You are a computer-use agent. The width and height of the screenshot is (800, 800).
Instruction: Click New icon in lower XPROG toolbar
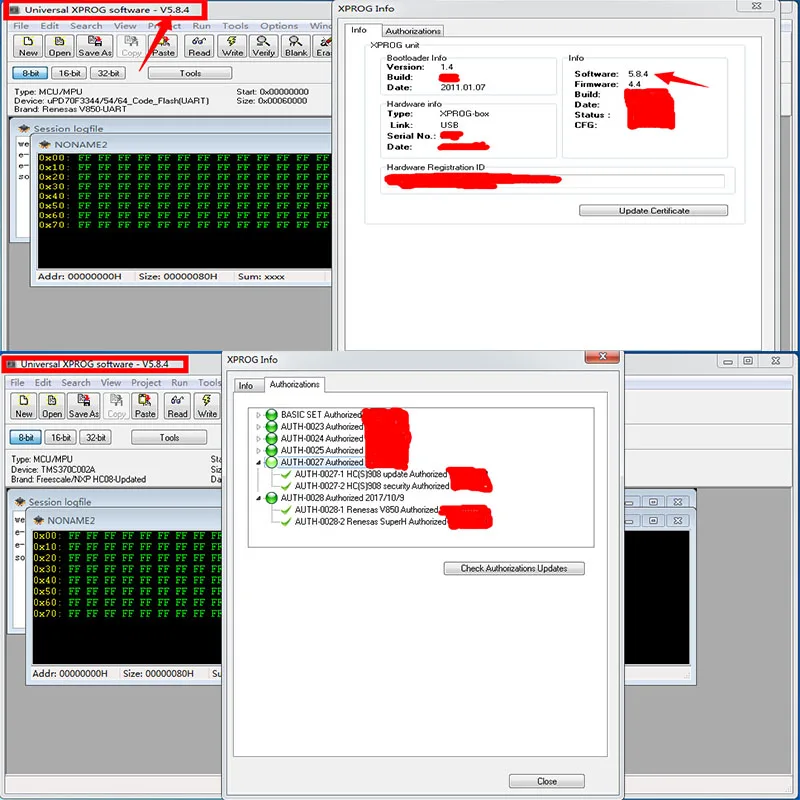pyautogui.click(x=23, y=406)
